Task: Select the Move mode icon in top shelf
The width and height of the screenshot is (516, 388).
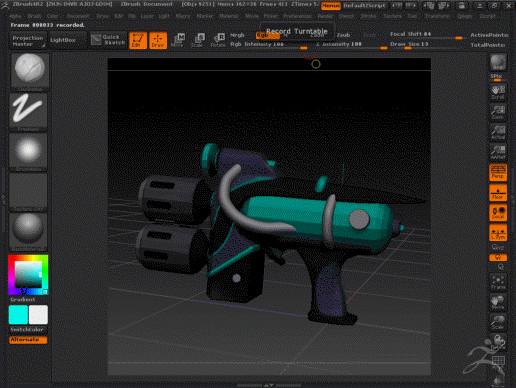Action: [x=178, y=40]
